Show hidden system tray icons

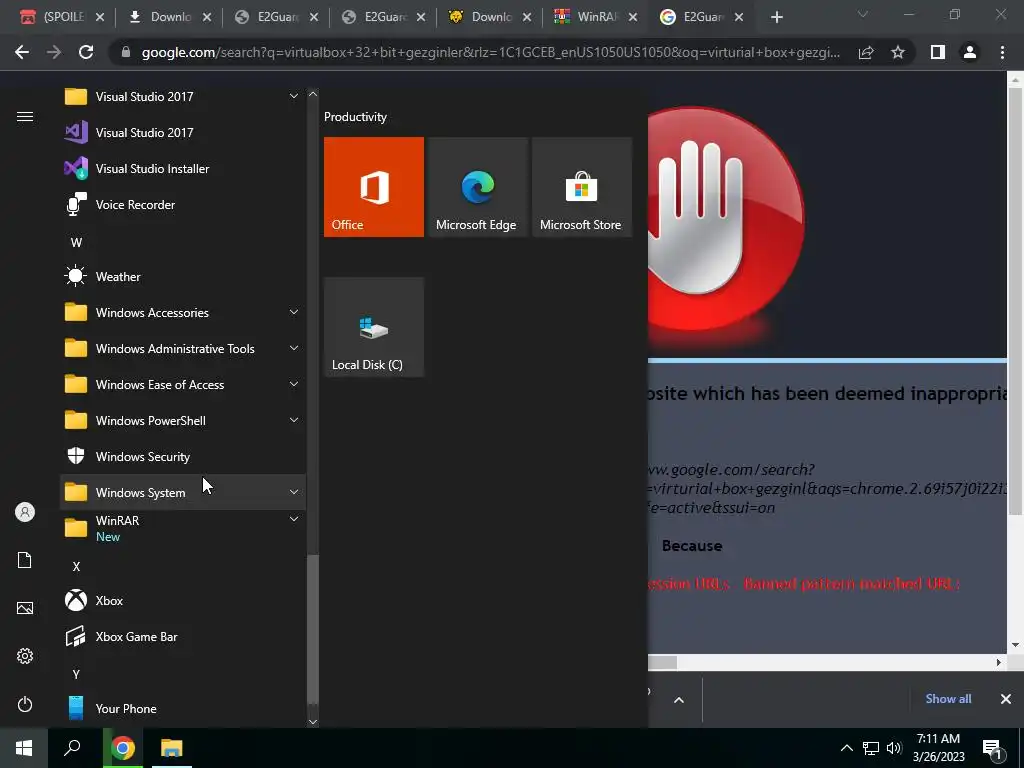[846, 748]
